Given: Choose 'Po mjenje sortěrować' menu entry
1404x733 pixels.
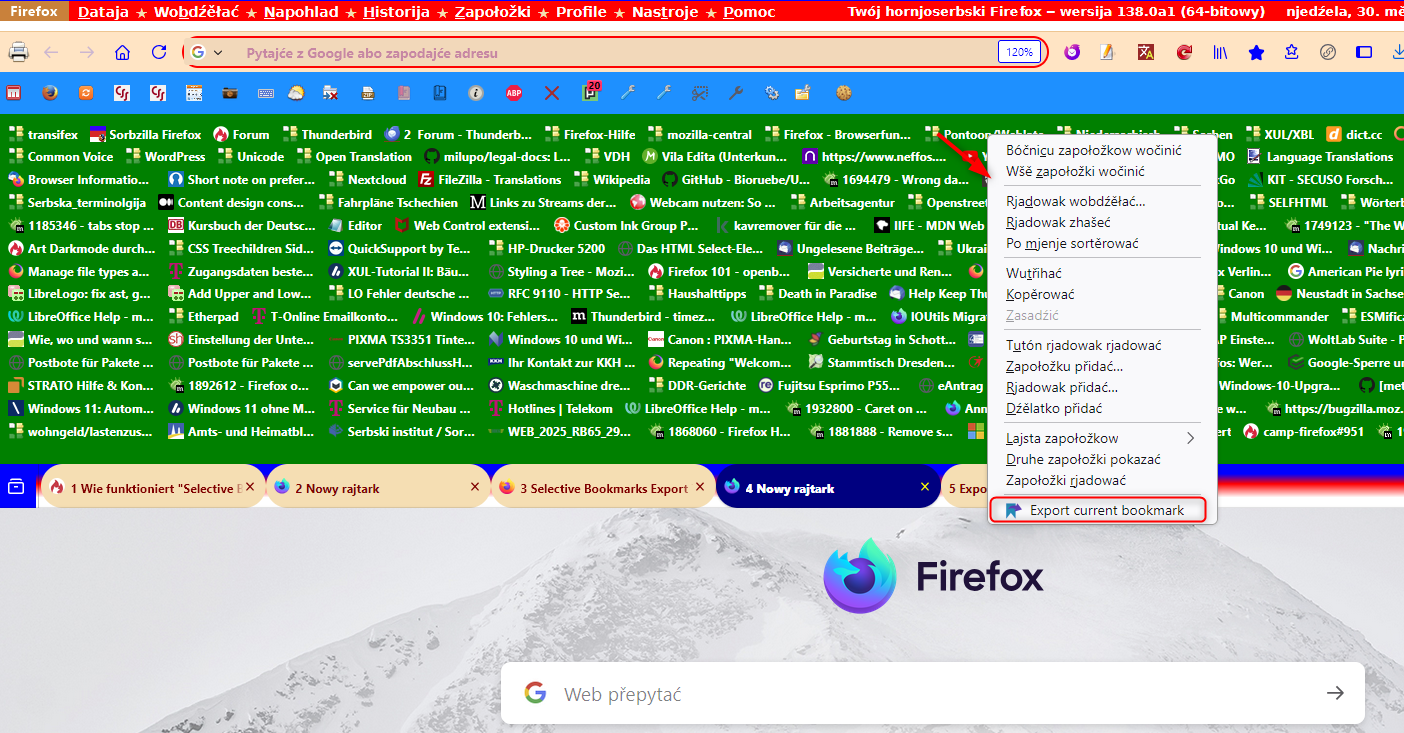Looking at the screenshot, I should coord(1102,243).
